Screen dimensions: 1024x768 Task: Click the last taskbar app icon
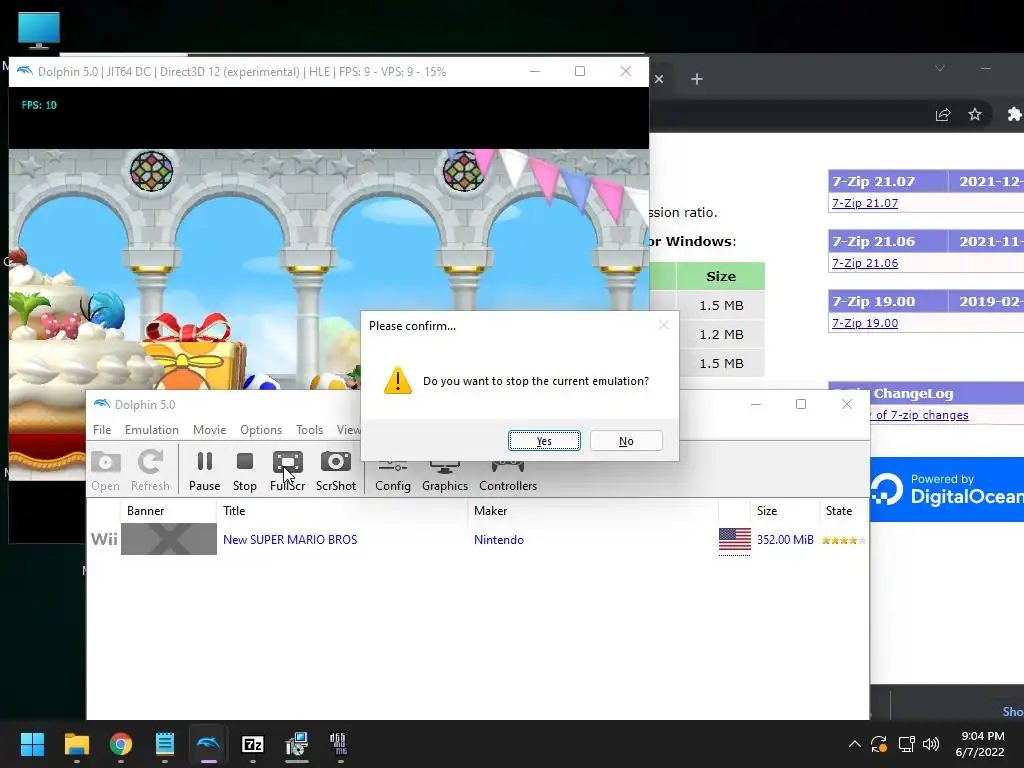click(x=338, y=744)
